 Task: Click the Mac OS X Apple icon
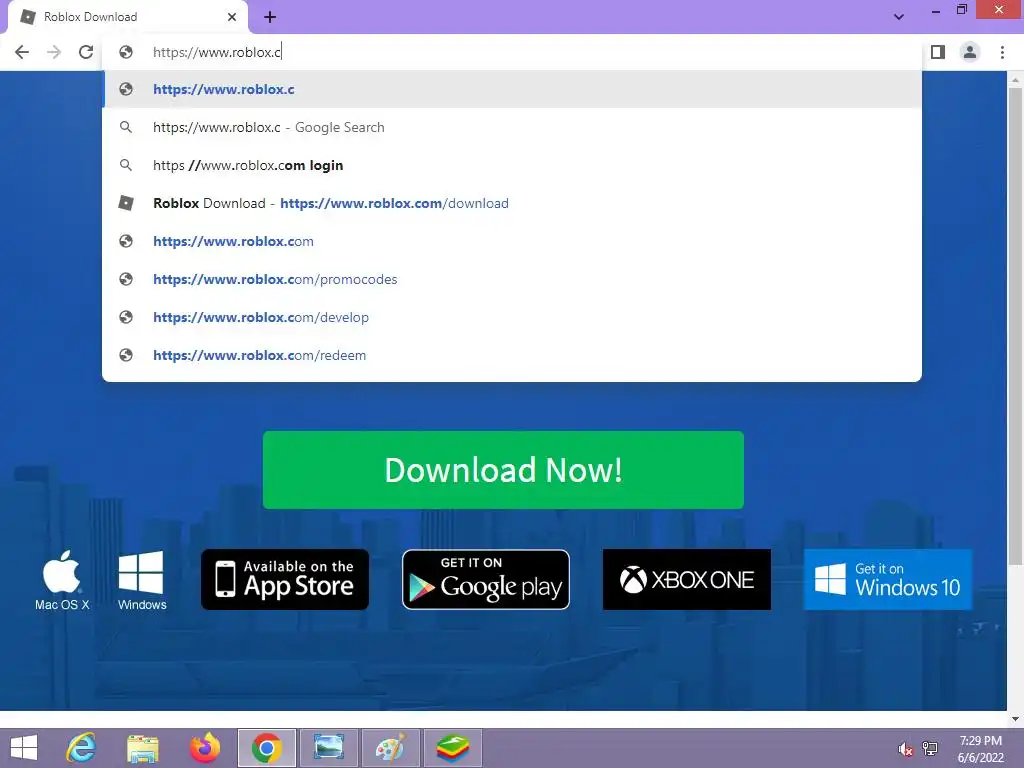click(x=62, y=580)
